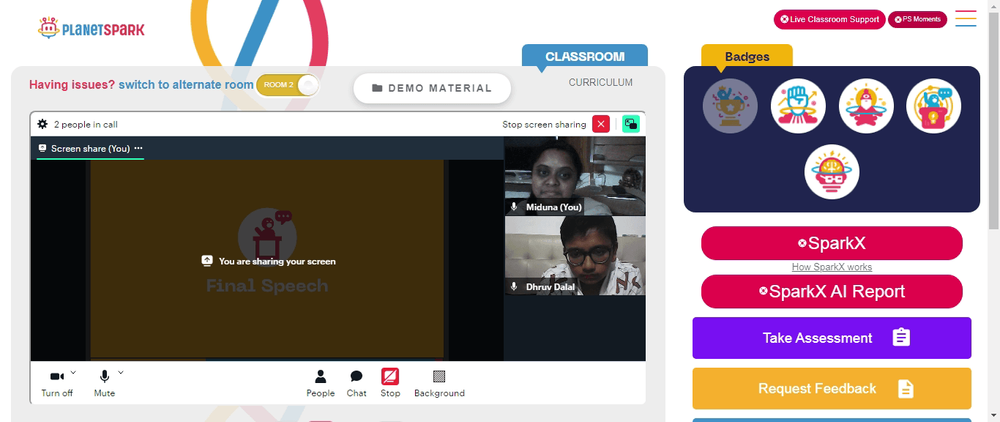Switch to the Classroom tab

(585, 56)
